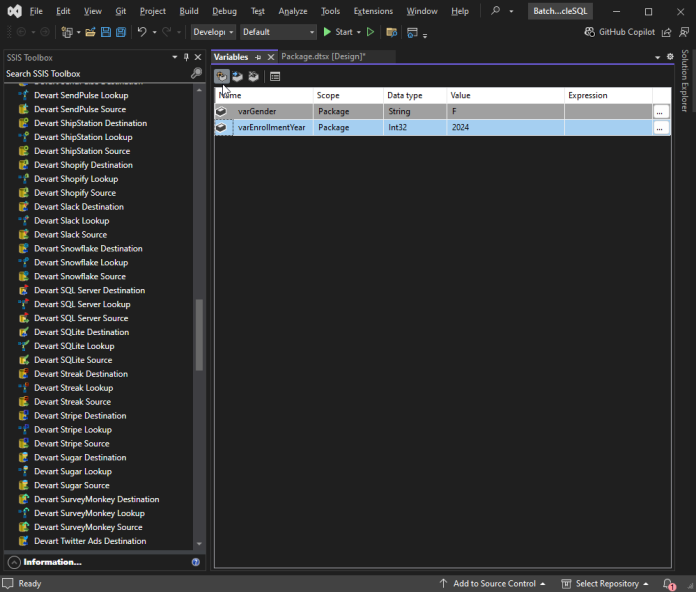Open the Debug menu
This screenshot has width=696, height=592.
[x=224, y=11]
